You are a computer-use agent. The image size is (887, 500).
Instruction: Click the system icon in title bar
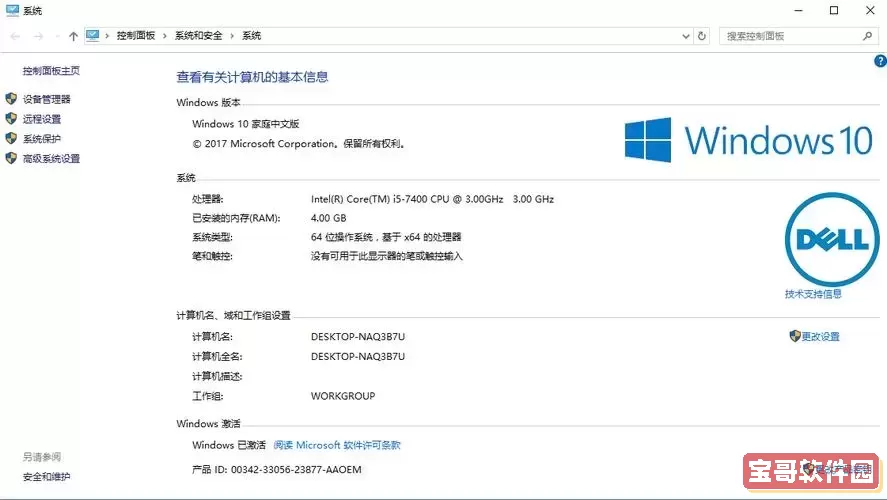click(12, 10)
